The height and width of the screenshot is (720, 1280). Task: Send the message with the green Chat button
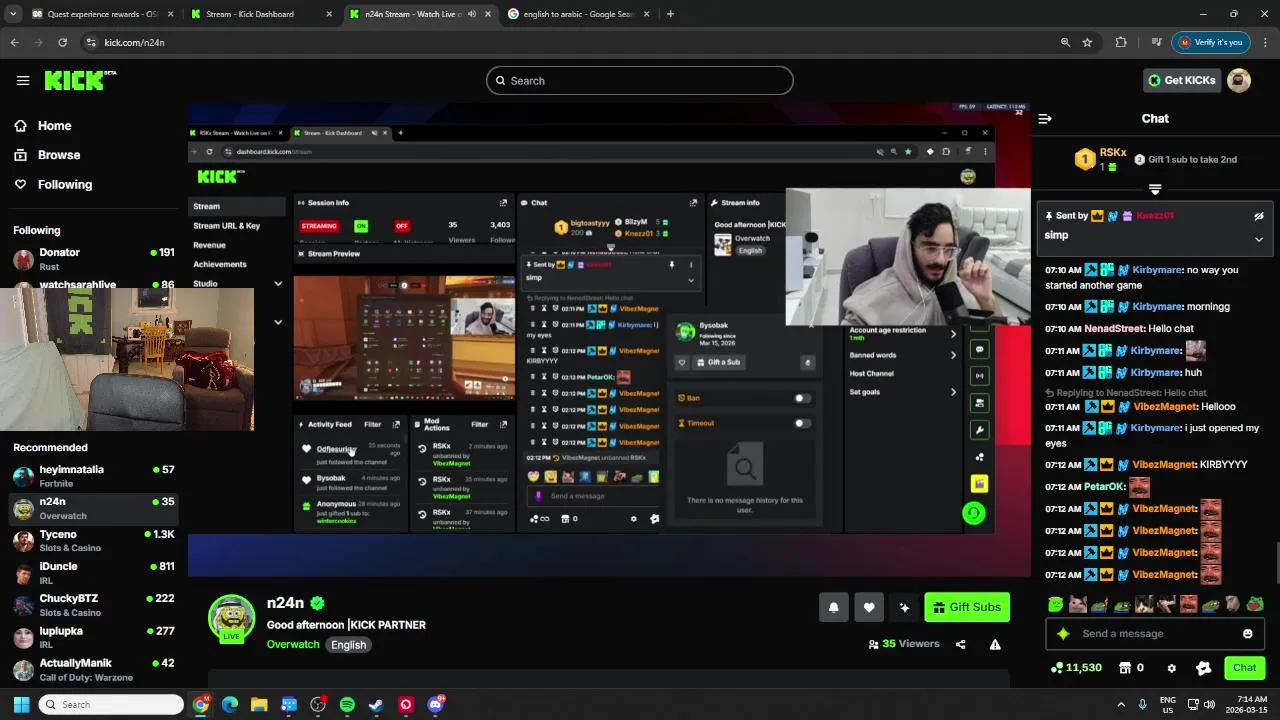[1245, 668]
